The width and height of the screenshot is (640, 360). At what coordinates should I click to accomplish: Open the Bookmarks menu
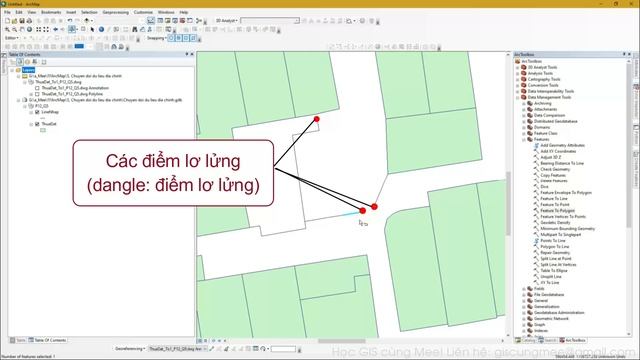(51, 12)
